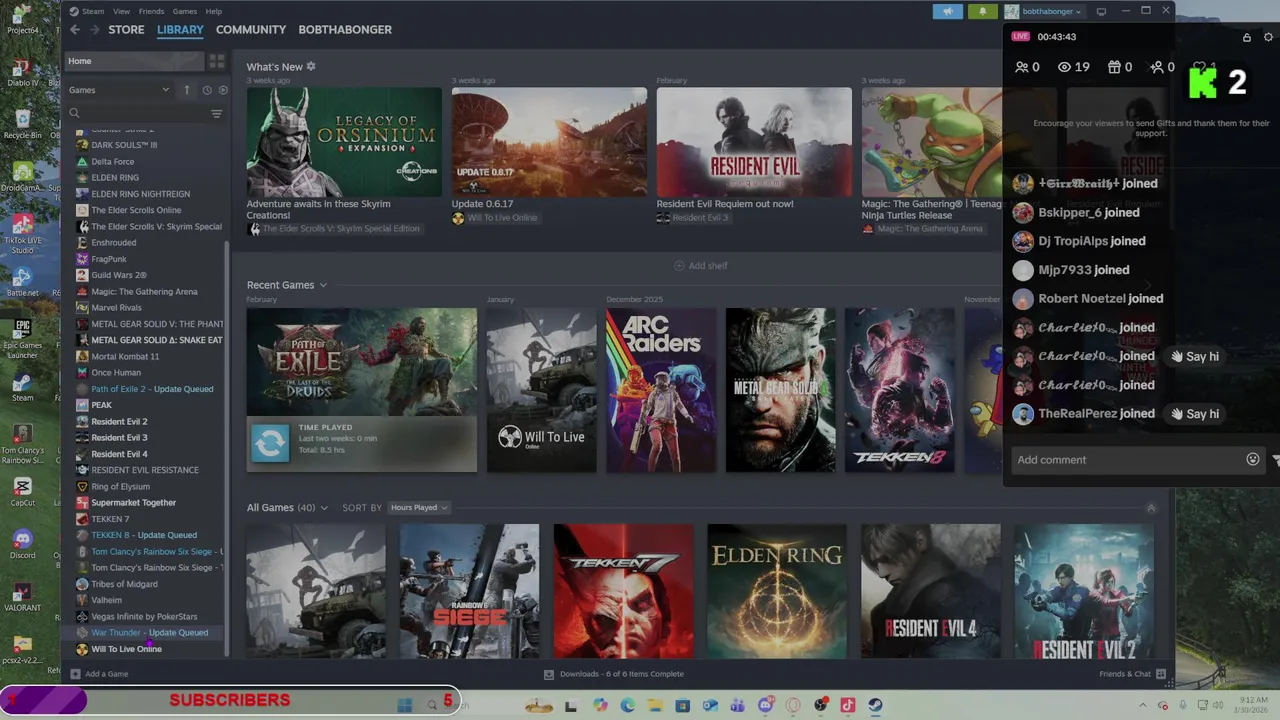1280x720 pixels.
Task: Open the Update 0.6.17 news card
Action: coord(549,142)
